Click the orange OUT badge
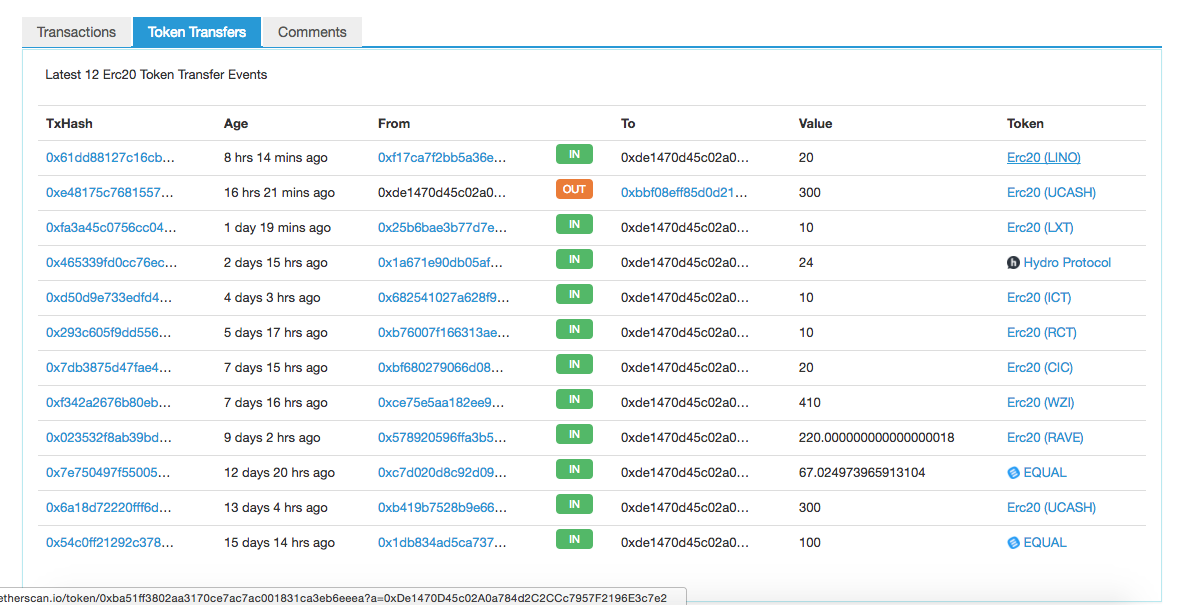1188x605 pixels. 574,190
